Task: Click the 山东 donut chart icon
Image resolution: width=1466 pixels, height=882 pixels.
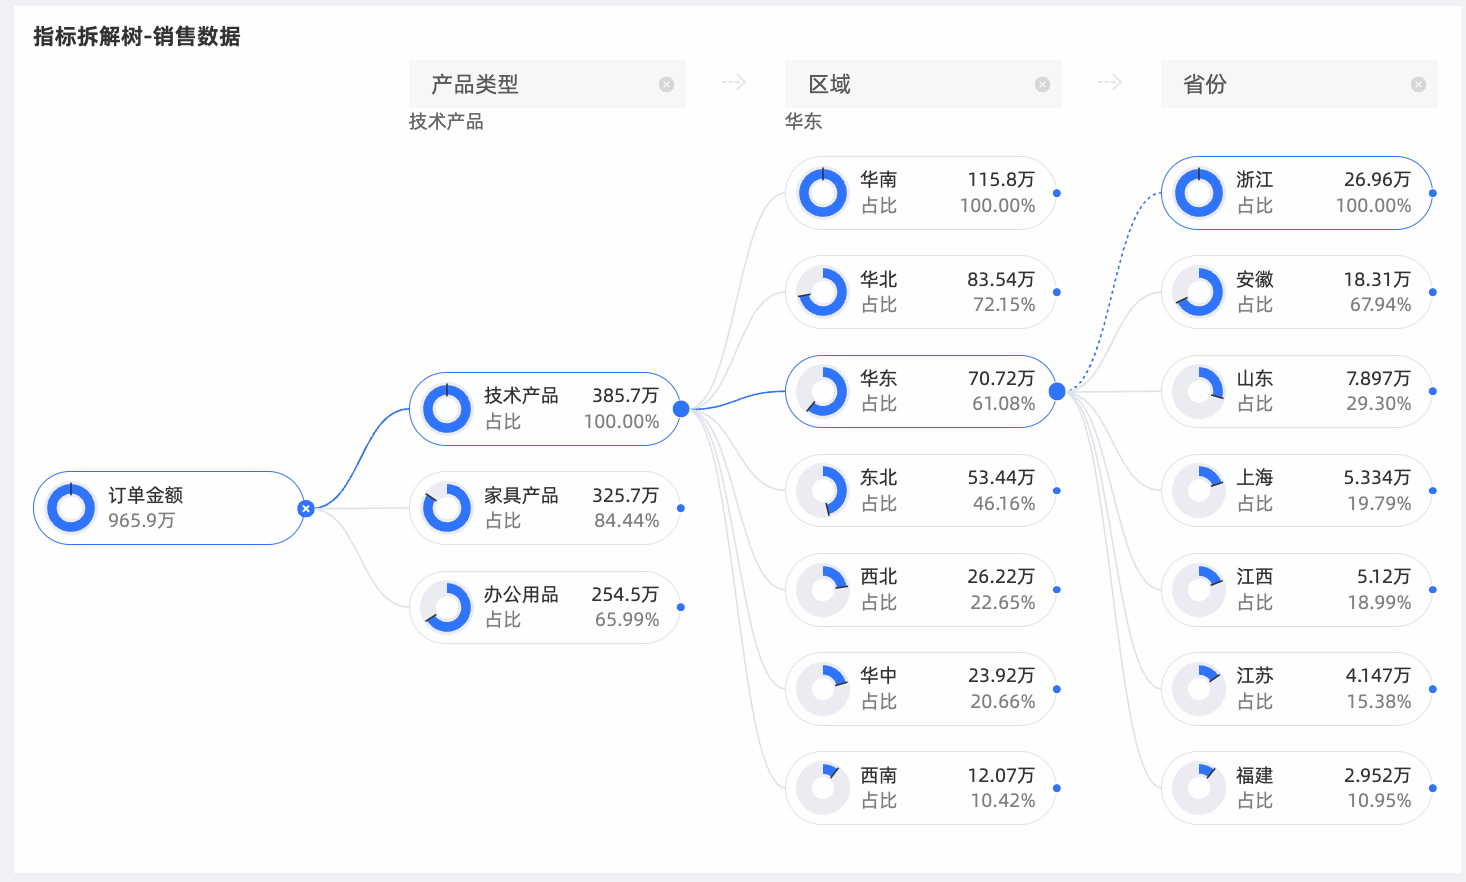Action: click(x=1199, y=391)
